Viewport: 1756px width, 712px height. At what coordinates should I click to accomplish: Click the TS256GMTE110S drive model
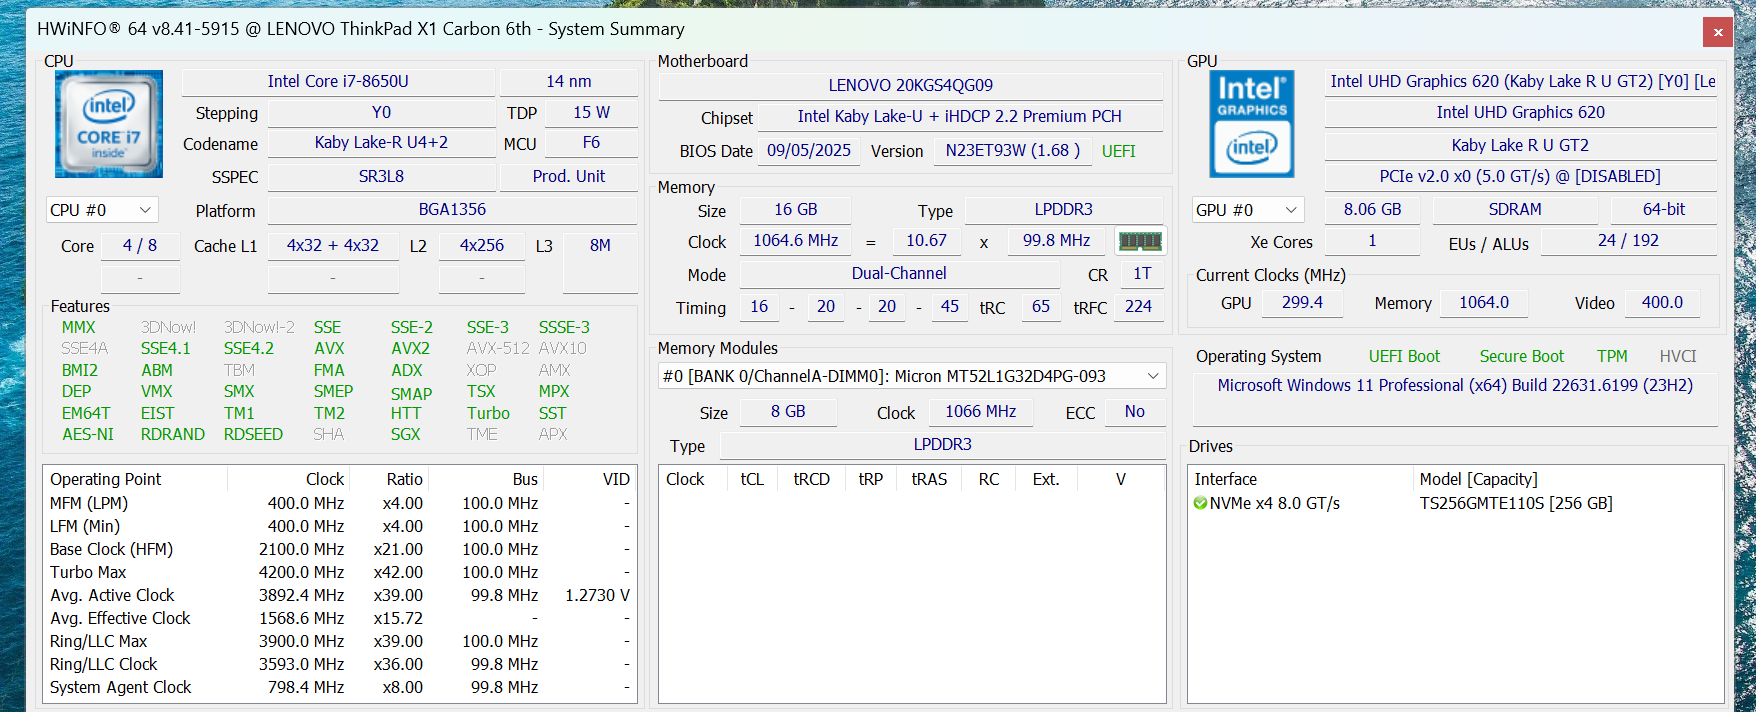coord(1516,503)
